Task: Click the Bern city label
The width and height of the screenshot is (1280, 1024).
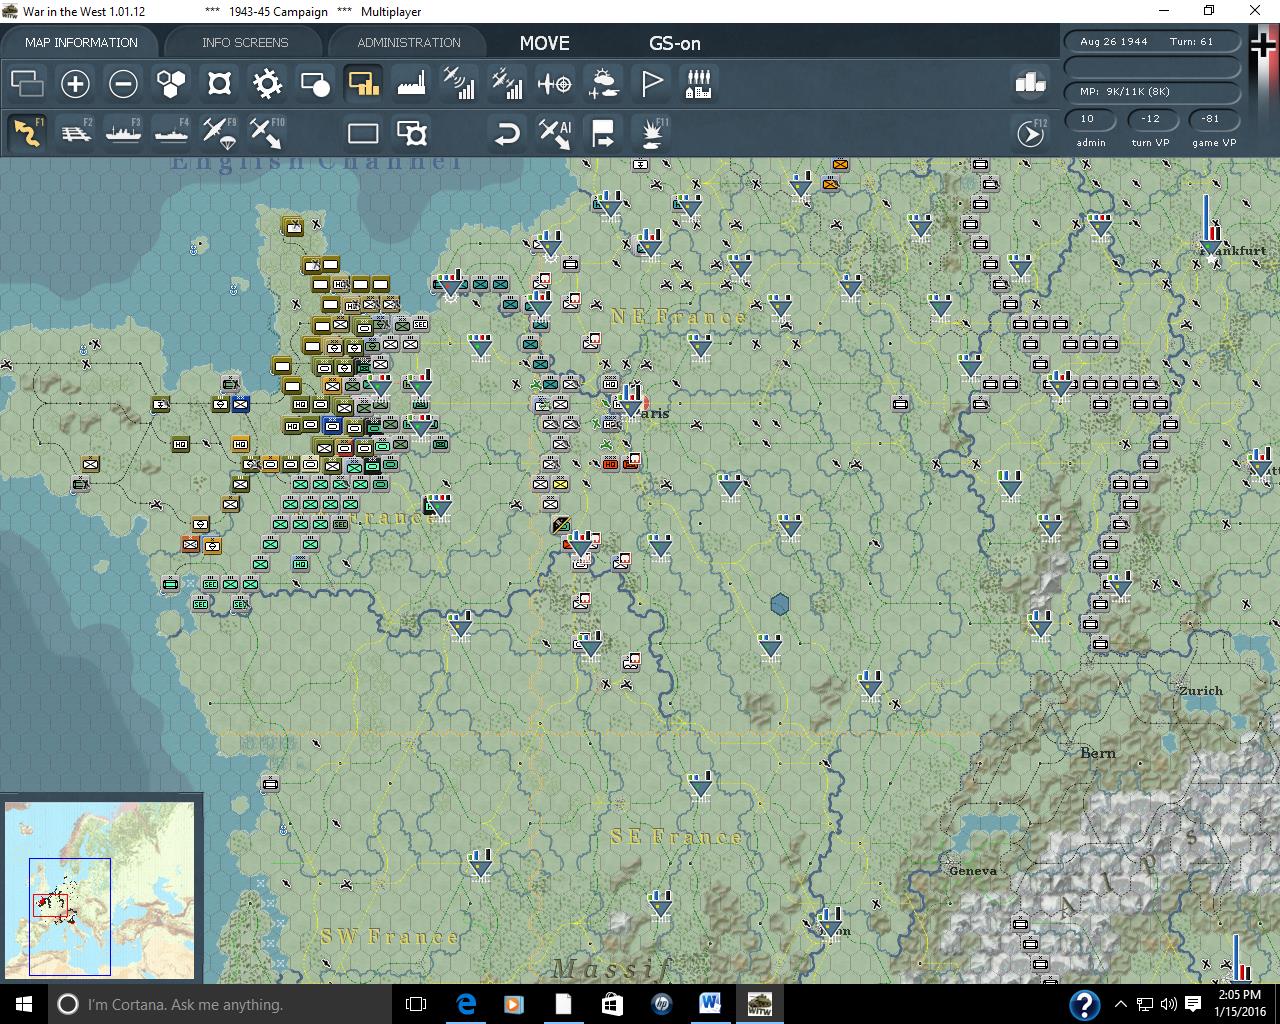Action: coord(1098,753)
